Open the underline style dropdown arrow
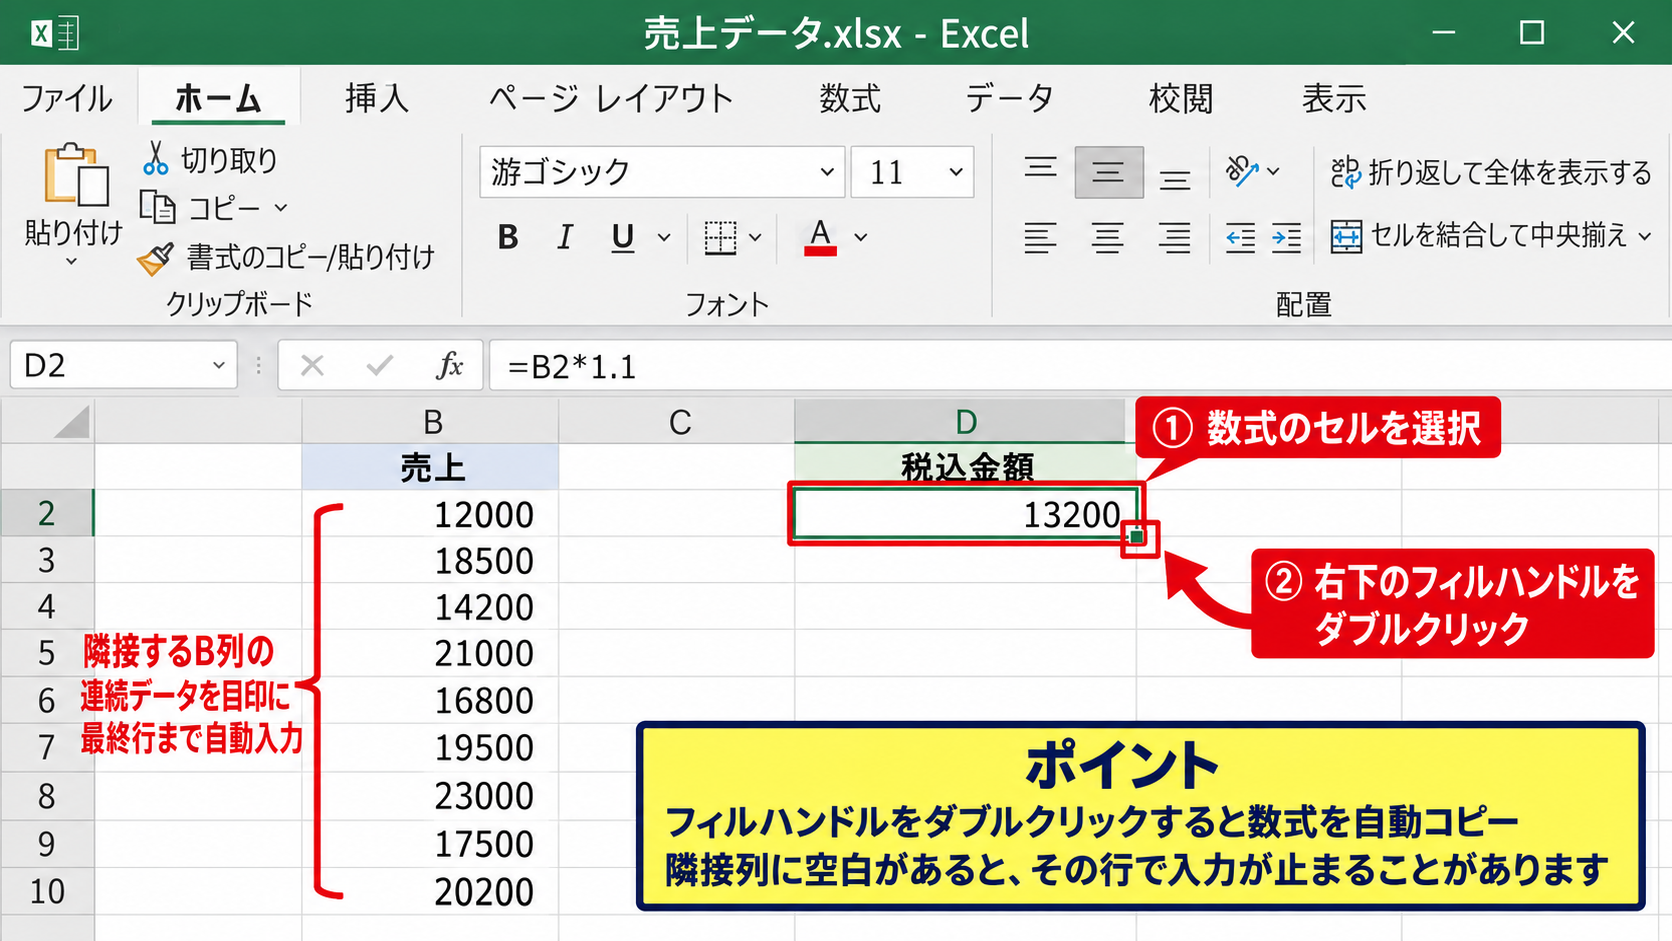Image resolution: width=1672 pixels, height=941 pixels. coord(663,238)
